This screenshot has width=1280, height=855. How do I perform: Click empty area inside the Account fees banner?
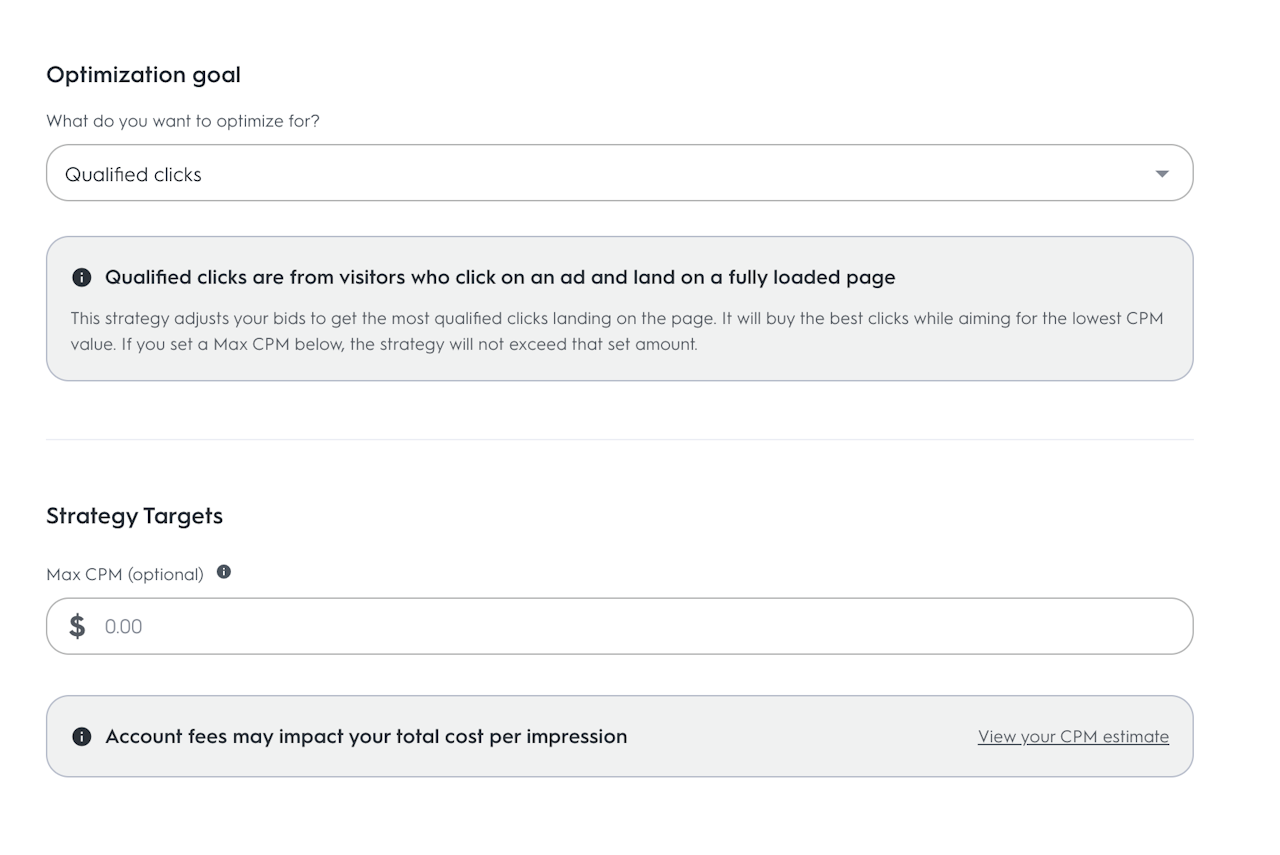coord(800,737)
